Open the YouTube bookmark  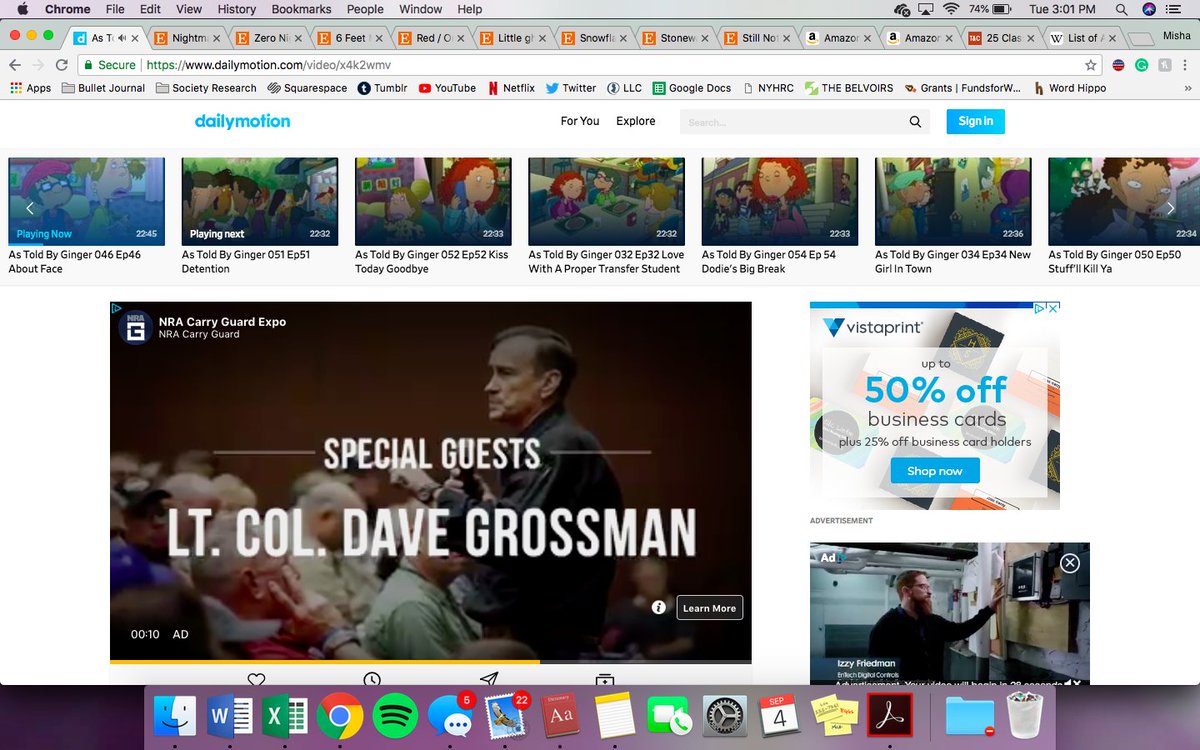point(447,88)
